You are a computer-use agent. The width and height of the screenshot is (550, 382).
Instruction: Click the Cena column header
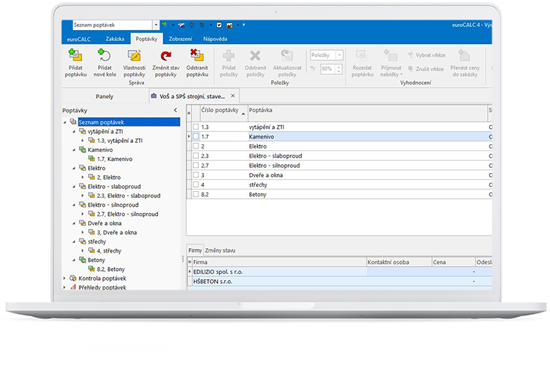tap(453, 262)
